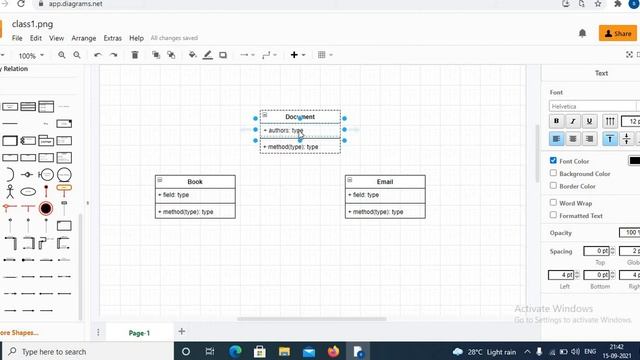Send selection to back
Viewport: 640px width, 360px height.
coord(171,55)
